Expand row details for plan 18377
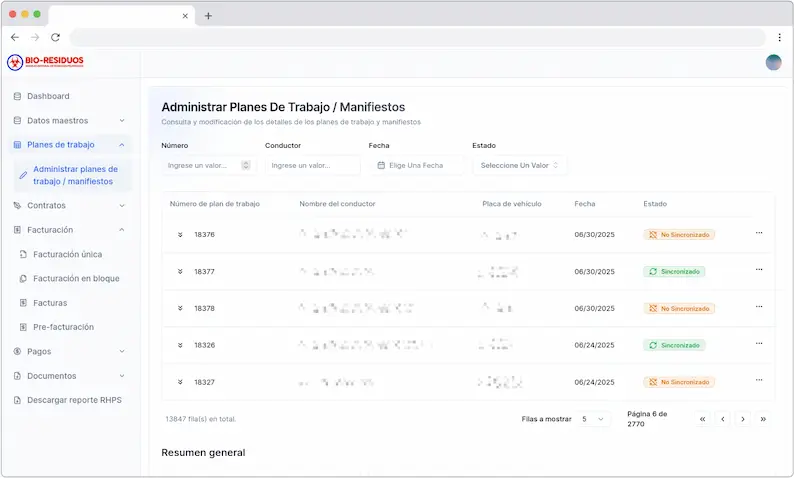The width and height of the screenshot is (794, 478). (181, 271)
